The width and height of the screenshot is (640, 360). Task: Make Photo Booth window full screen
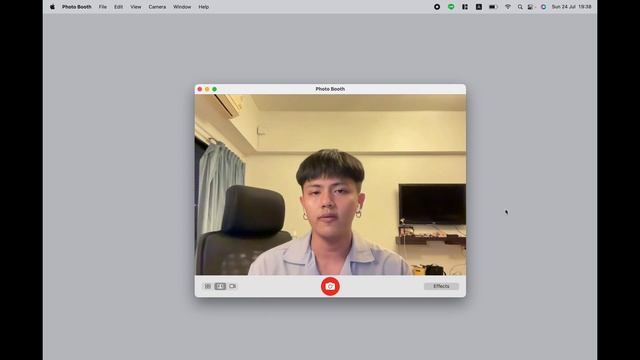[214, 89]
